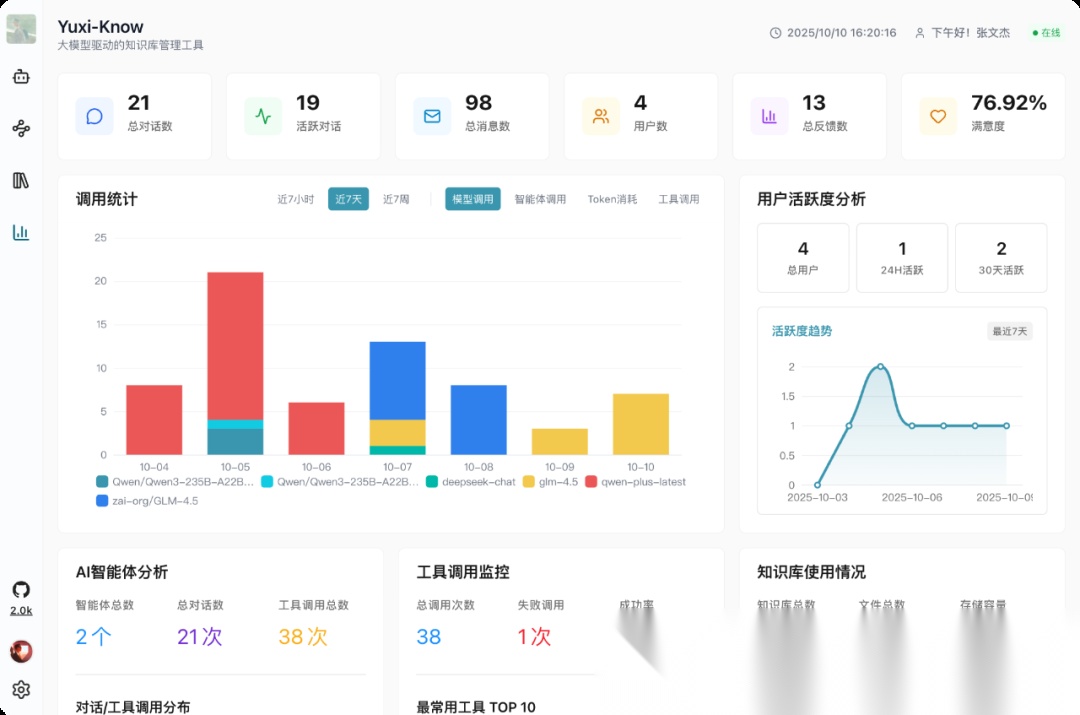Switch time range to 近7小时
This screenshot has width=1080, height=715.
(x=296, y=199)
